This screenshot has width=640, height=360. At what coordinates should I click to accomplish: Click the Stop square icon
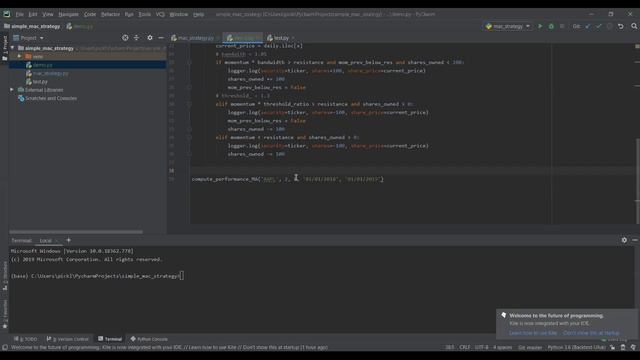tap(562, 26)
